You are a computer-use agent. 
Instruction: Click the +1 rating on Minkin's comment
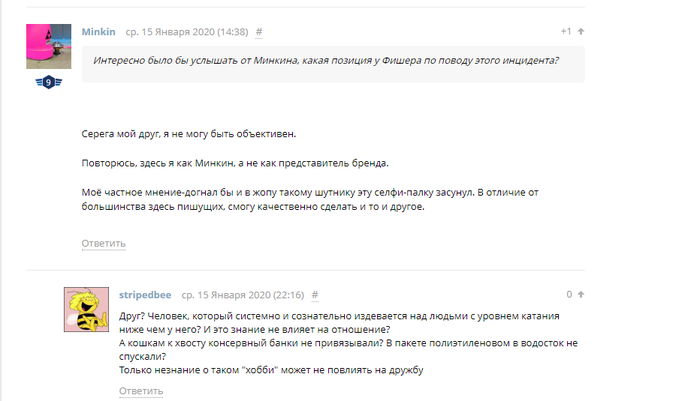(566, 32)
